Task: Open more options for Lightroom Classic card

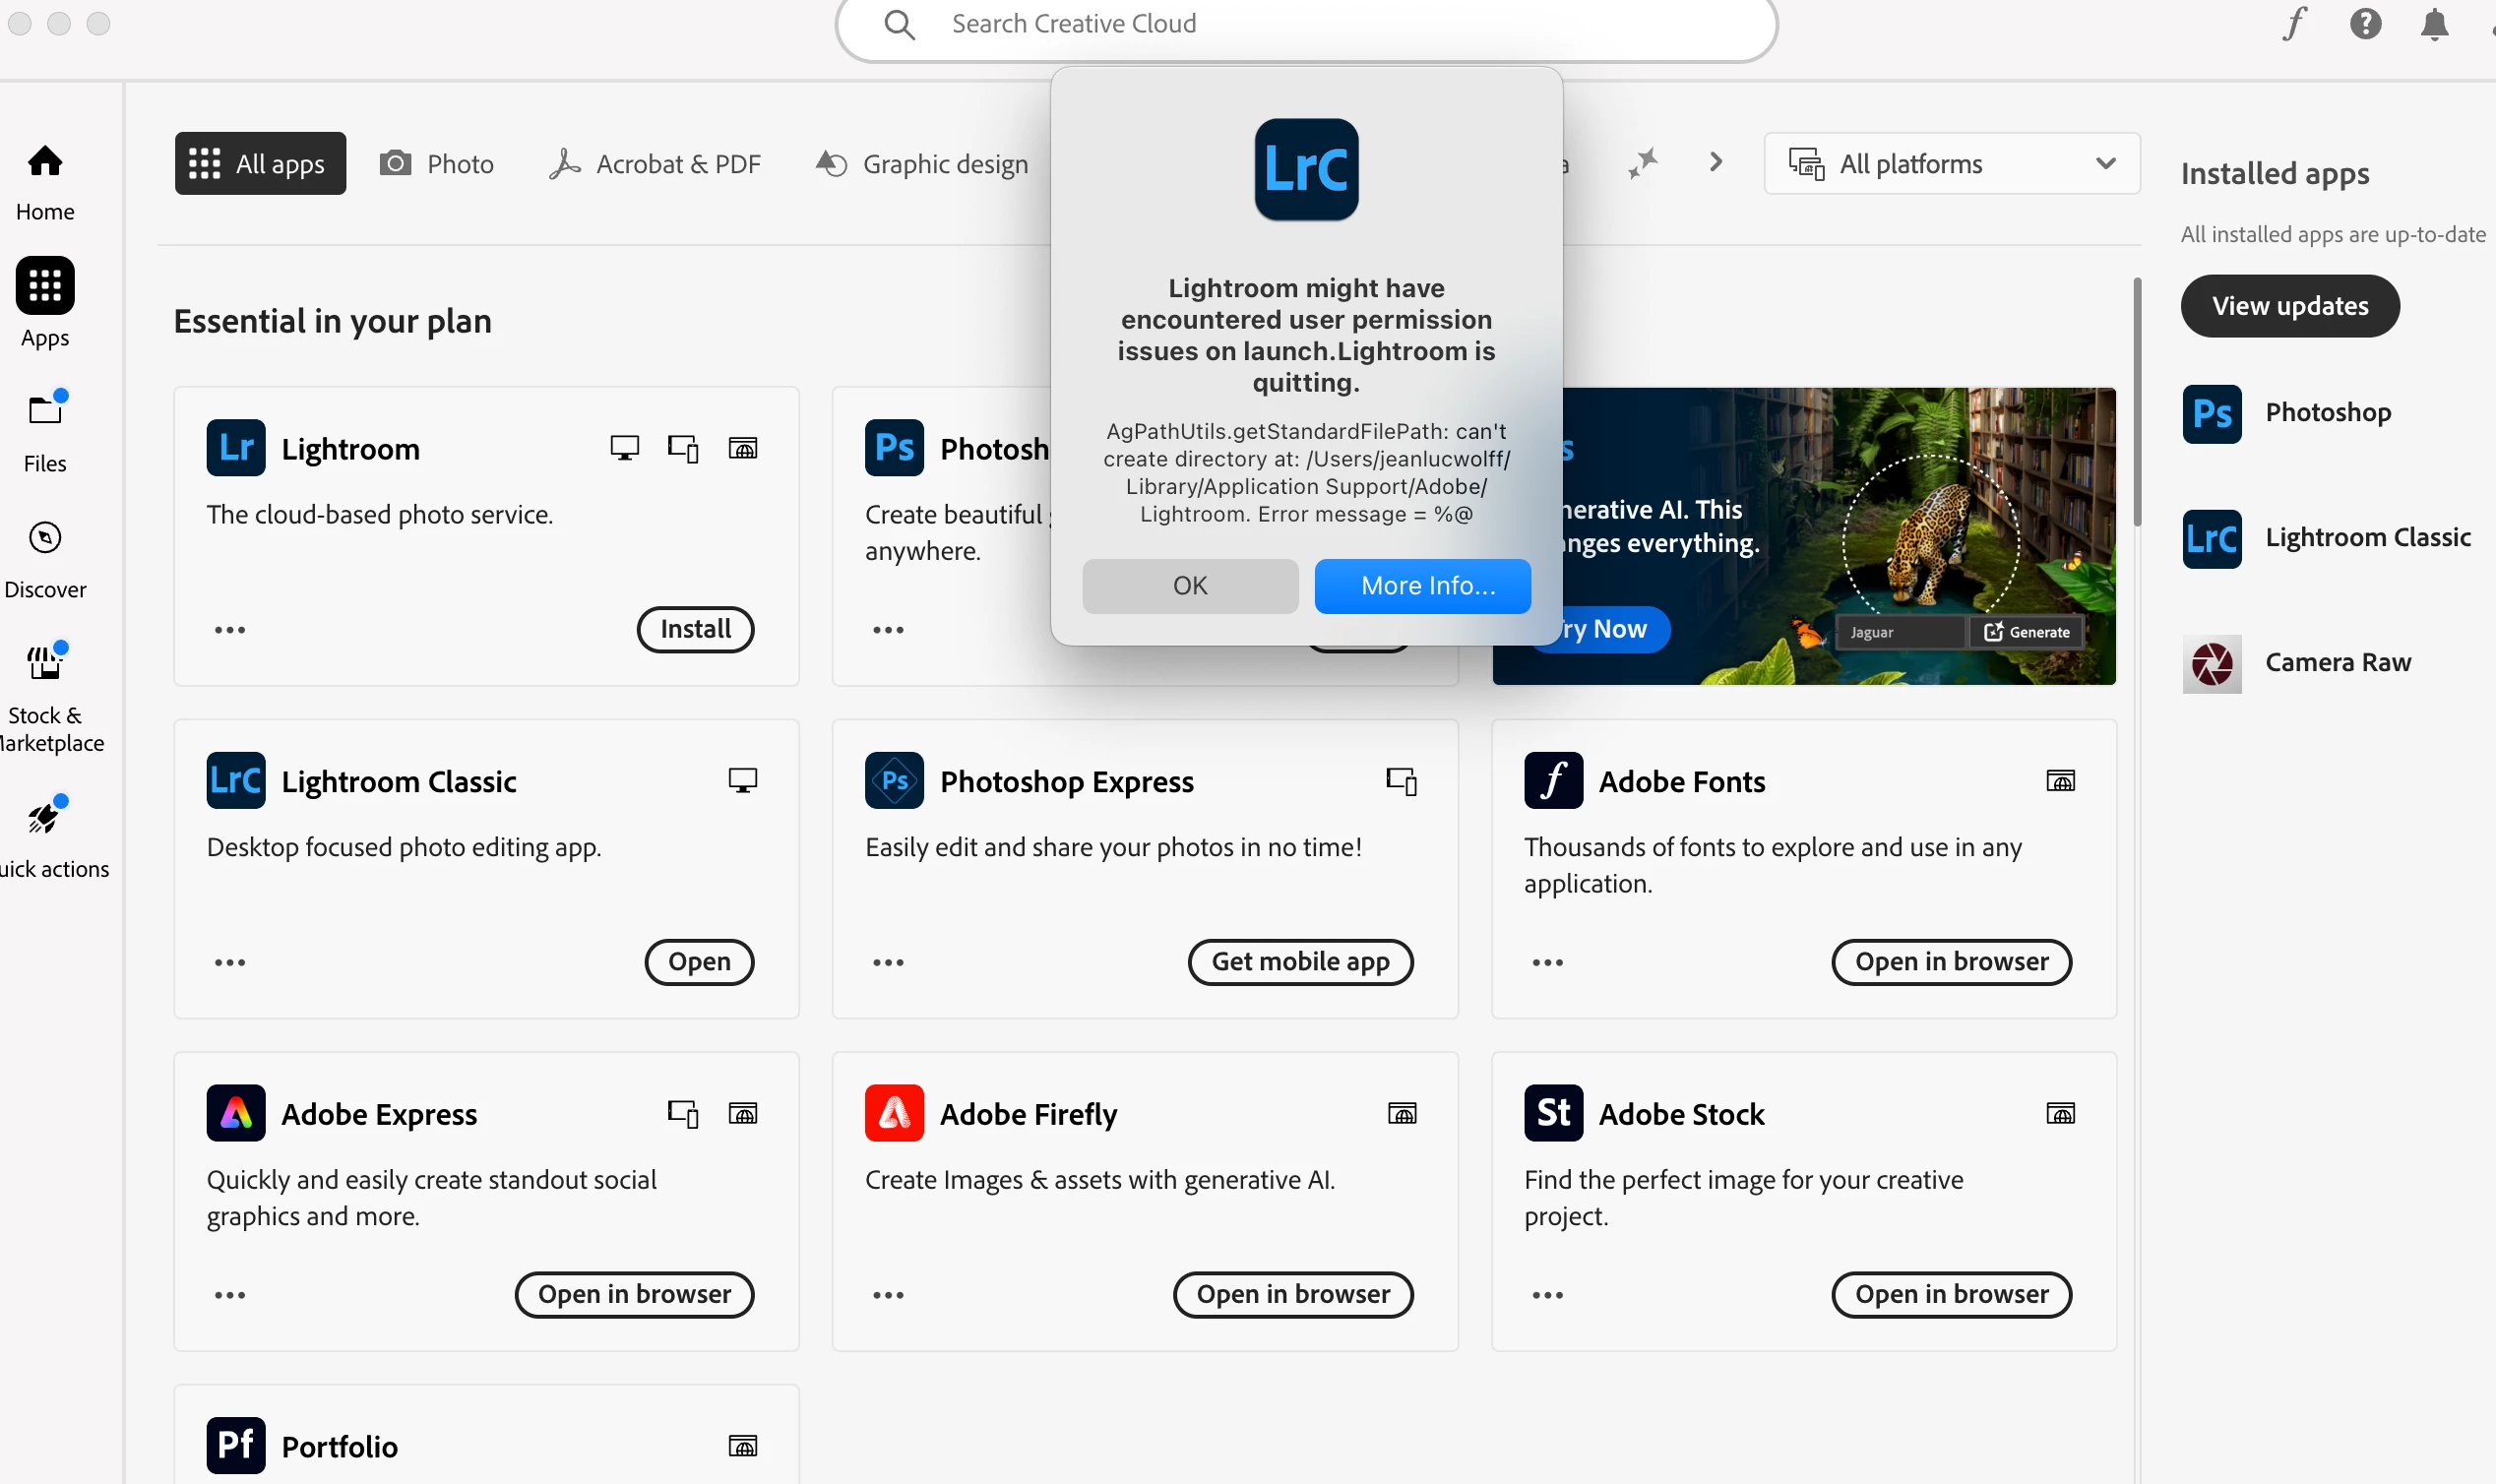Action: click(230, 963)
